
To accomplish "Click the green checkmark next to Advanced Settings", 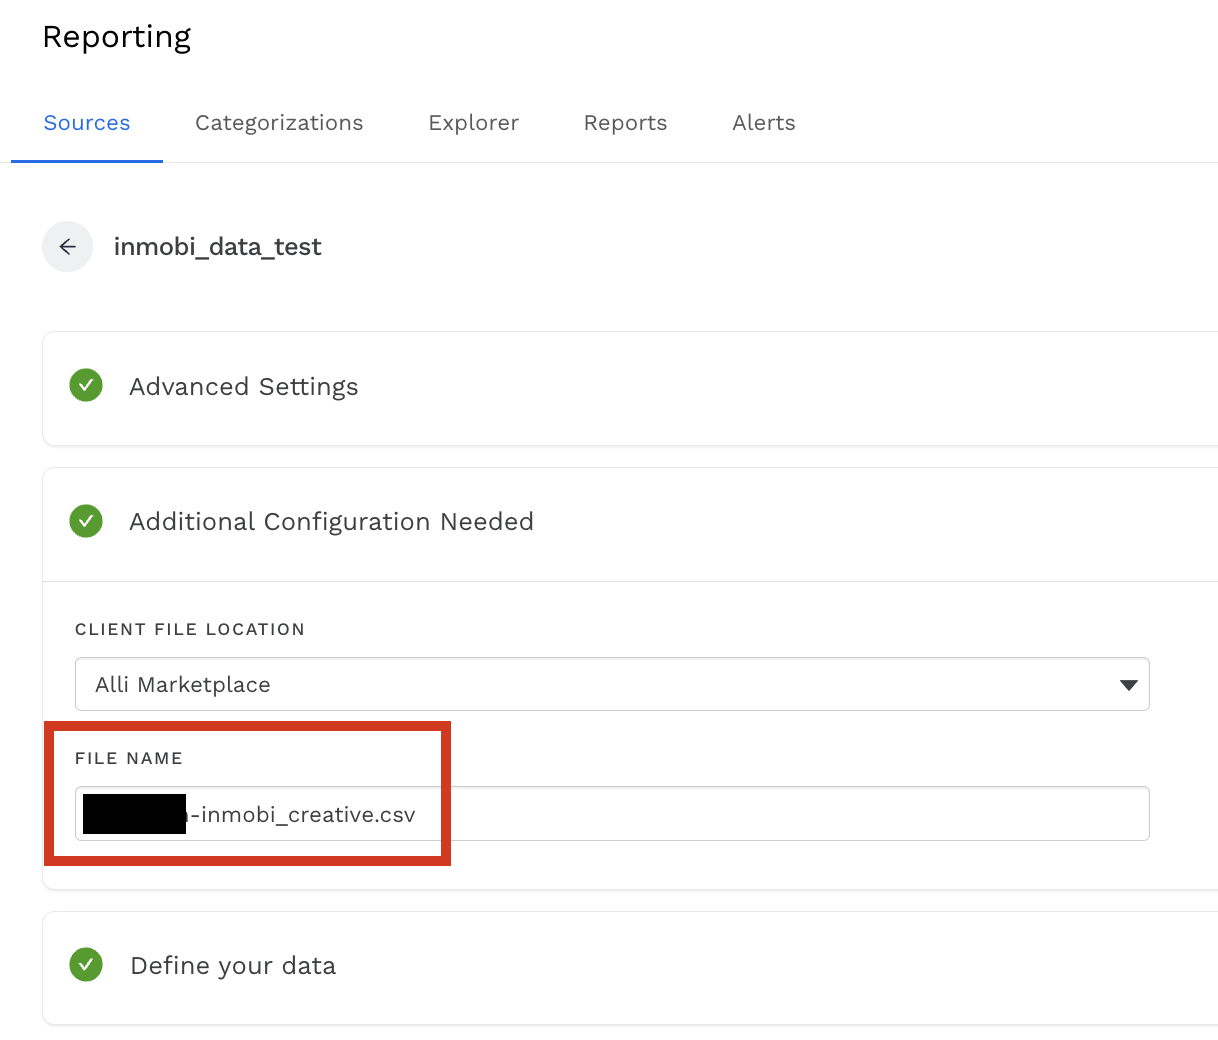I will click(x=86, y=386).
